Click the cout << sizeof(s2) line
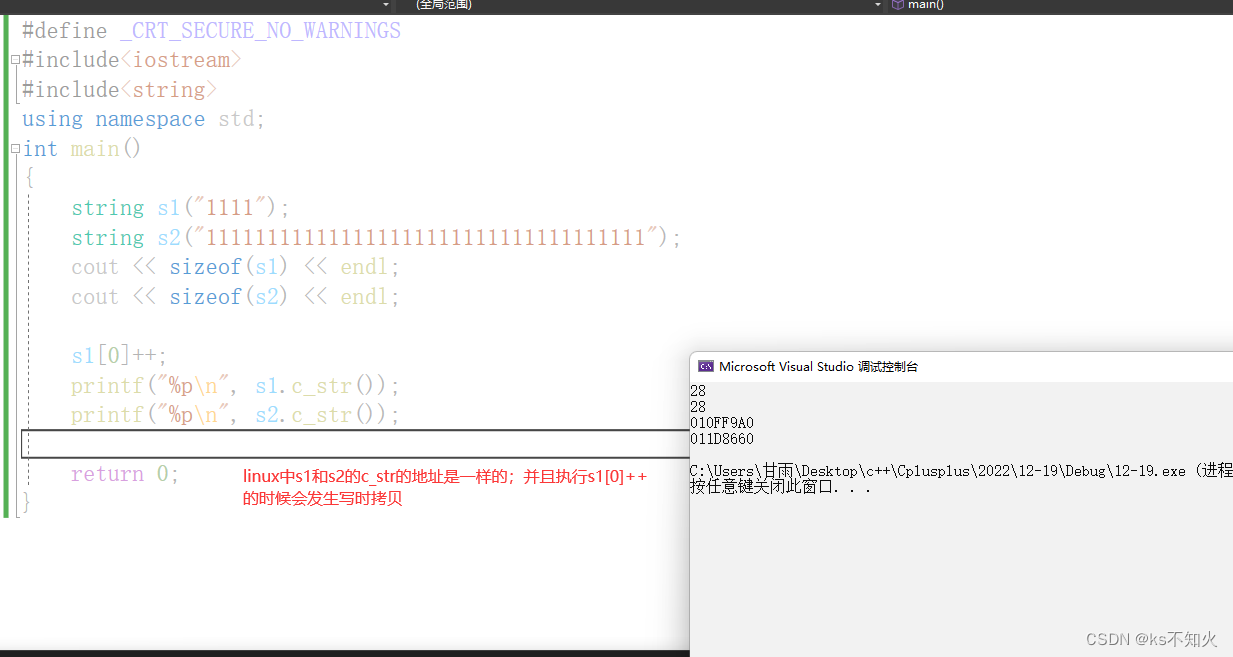Image resolution: width=1233 pixels, height=657 pixels. 235,297
